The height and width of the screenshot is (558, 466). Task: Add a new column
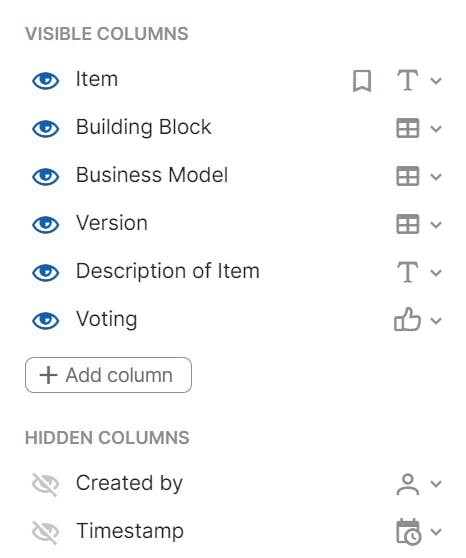(x=108, y=375)
